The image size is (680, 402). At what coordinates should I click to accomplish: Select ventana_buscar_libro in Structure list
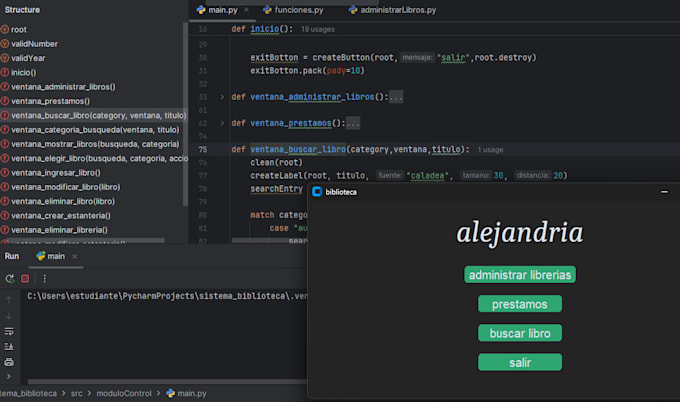pyautogui.click(x=93, y=115)
